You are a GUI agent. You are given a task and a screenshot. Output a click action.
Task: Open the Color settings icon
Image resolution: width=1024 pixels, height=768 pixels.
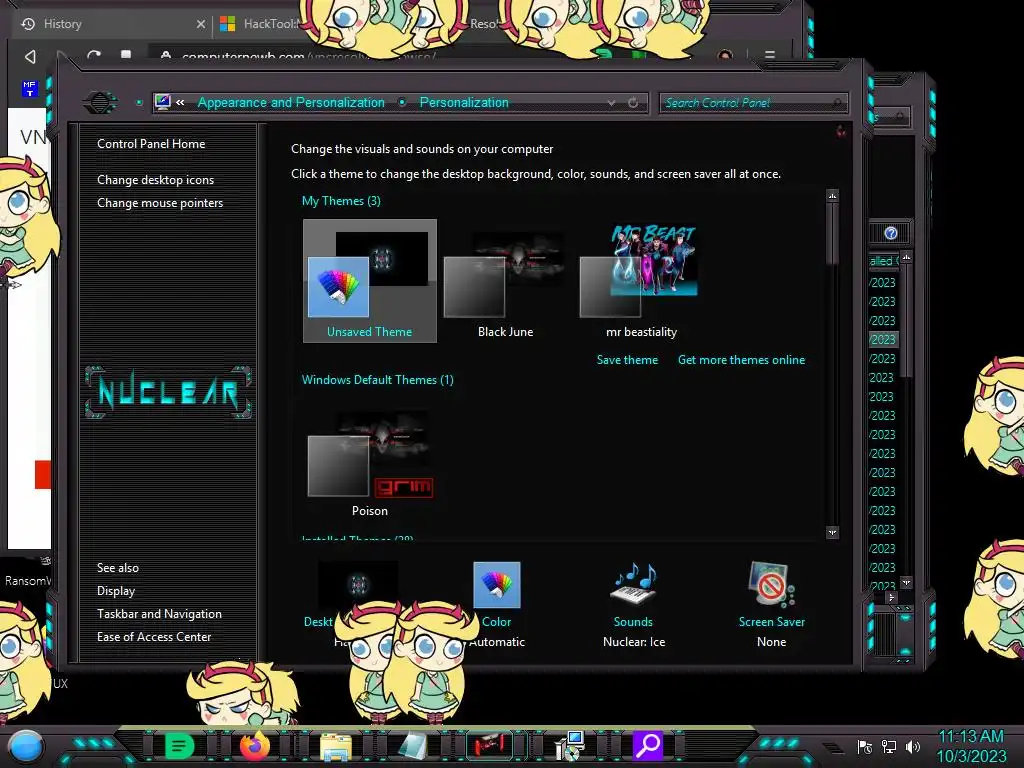(497, 584)
